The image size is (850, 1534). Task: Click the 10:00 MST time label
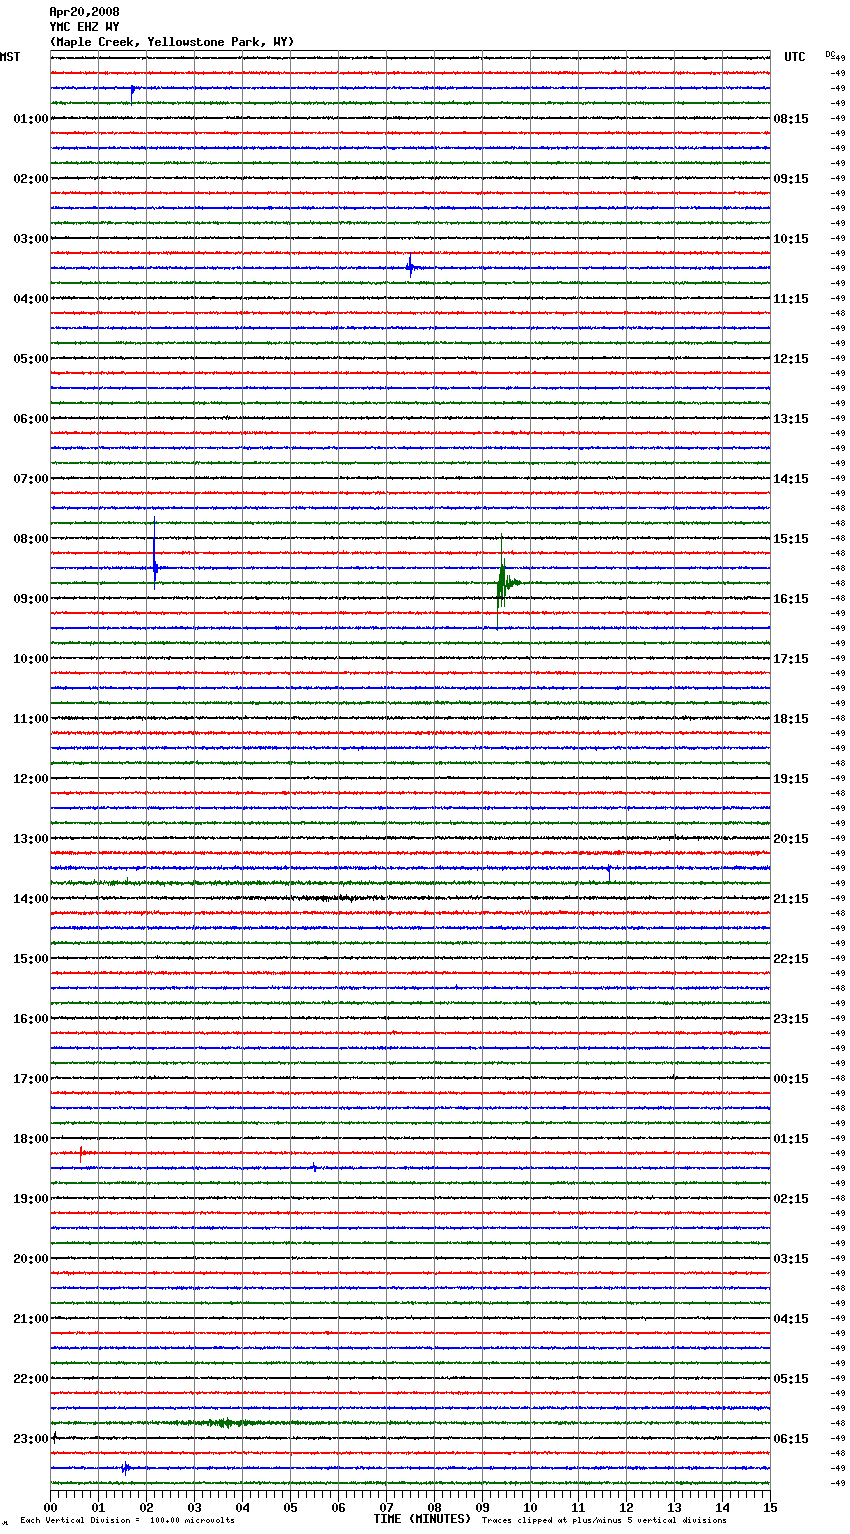click(31, 659)
